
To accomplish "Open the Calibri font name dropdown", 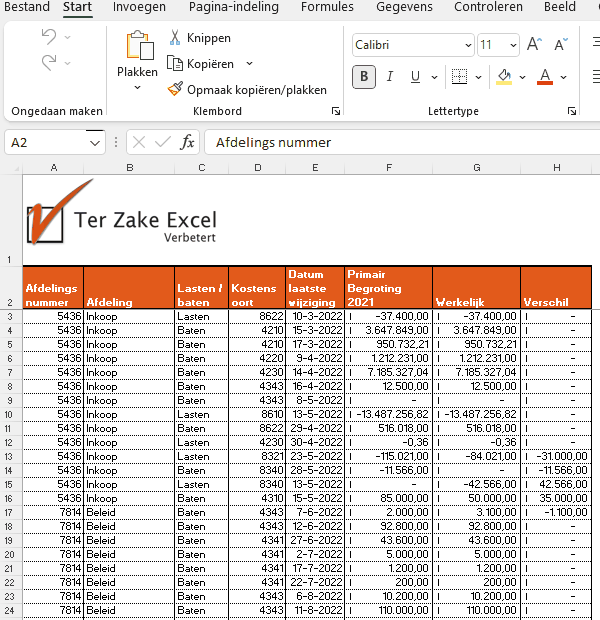I will (468, 45).
